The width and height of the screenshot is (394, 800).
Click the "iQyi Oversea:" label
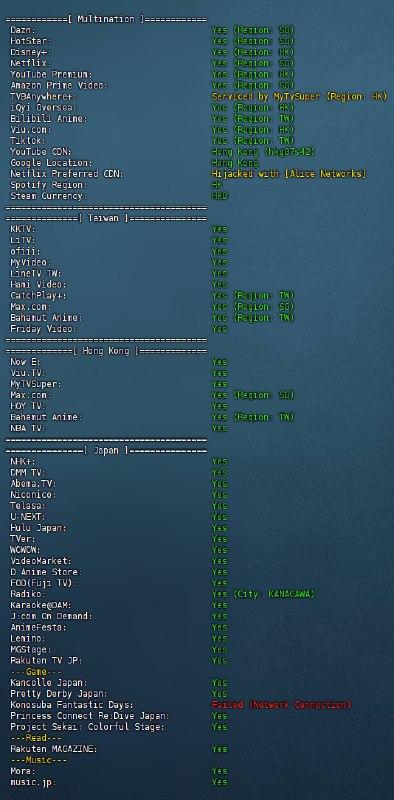(43, 108)
